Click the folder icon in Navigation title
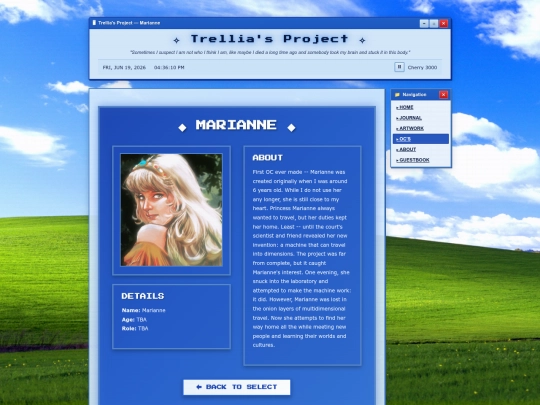This screenshot has height=405, width=540. [397, 95]
